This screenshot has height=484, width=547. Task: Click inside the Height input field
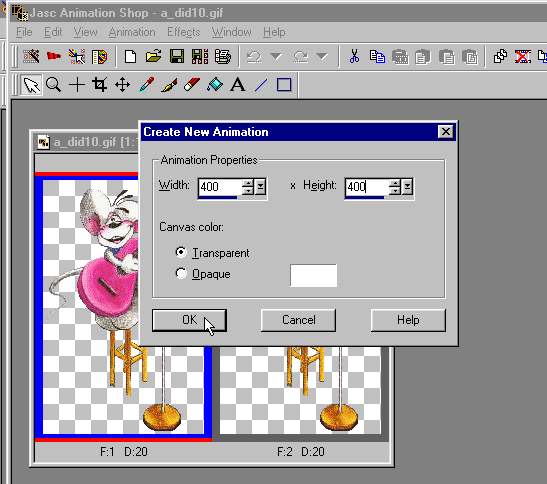[367, 187]
